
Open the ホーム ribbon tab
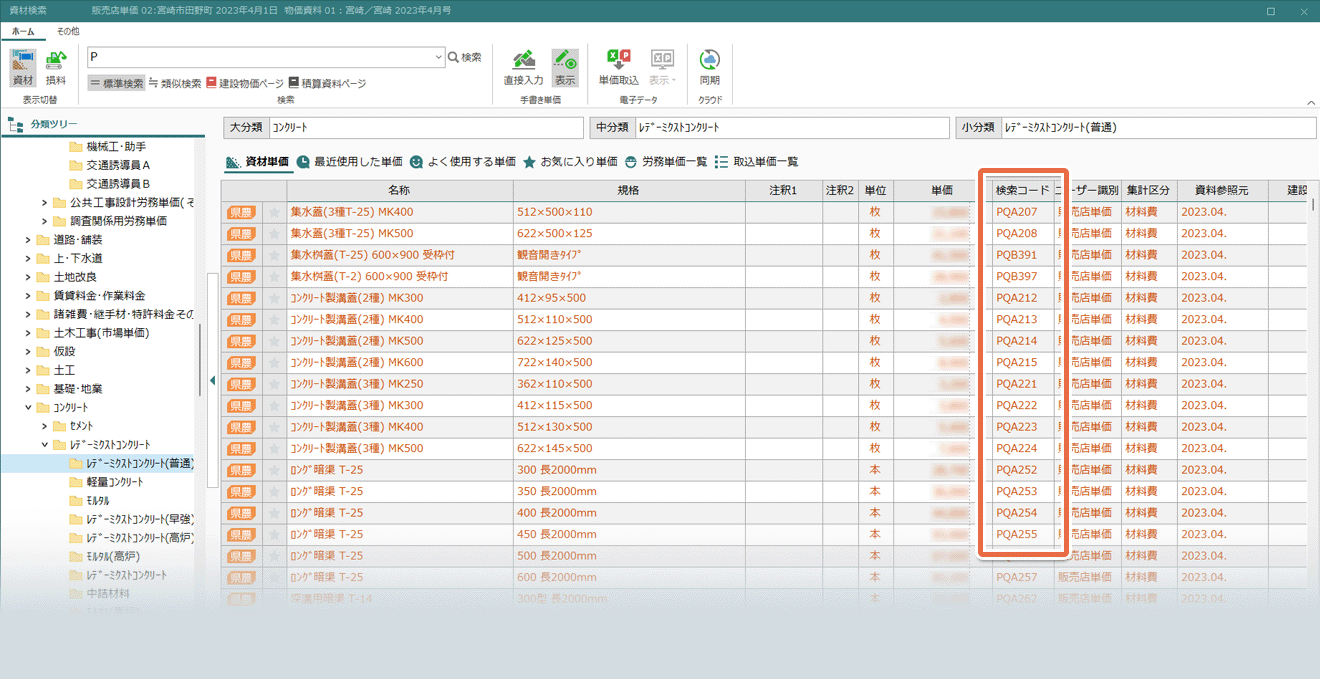pyautogui.click(x=23, y=31)
